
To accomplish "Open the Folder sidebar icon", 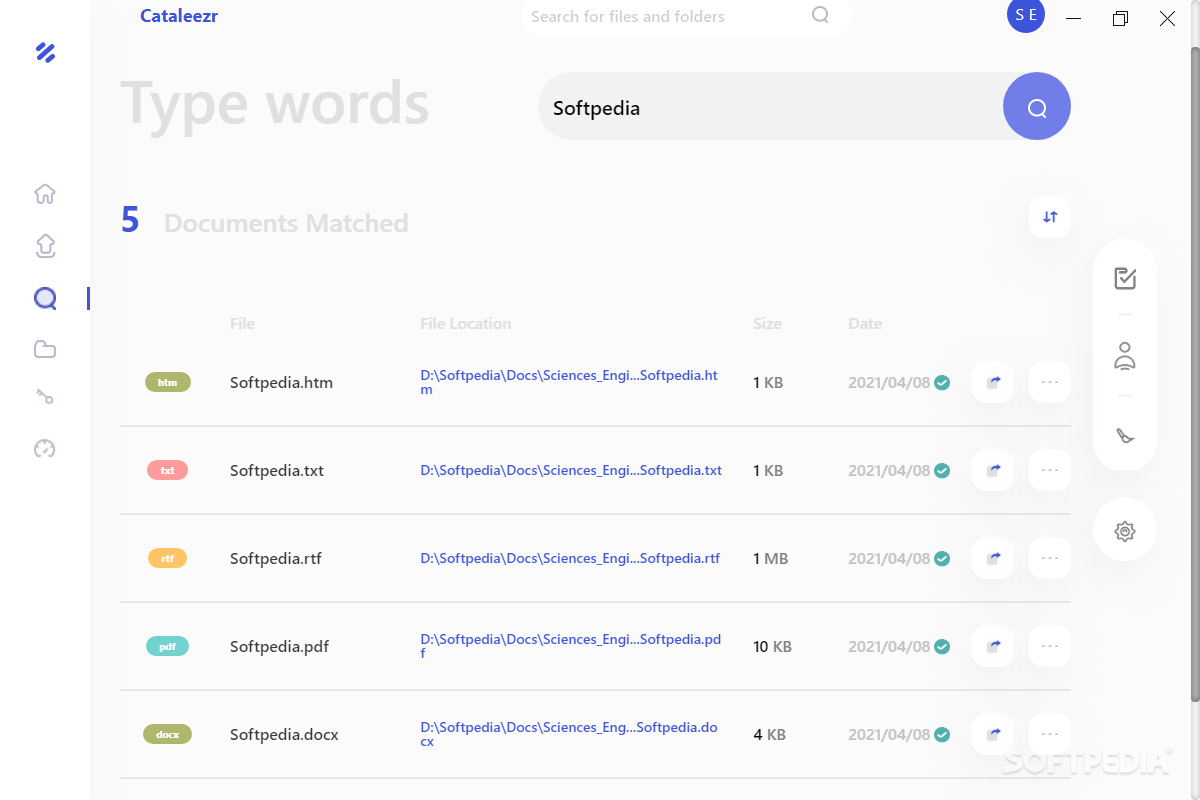I will coord(45,349).
